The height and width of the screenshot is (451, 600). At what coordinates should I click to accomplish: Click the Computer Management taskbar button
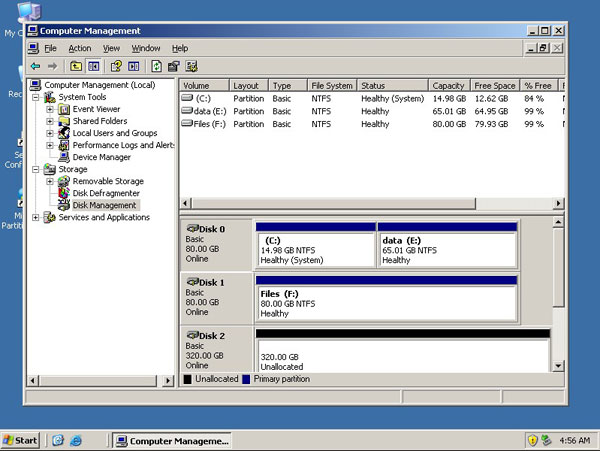tap(172, 441)
